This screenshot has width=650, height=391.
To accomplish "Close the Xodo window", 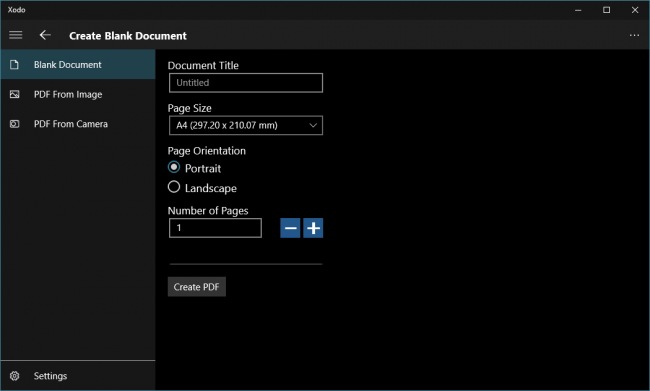I will (635, 10).
